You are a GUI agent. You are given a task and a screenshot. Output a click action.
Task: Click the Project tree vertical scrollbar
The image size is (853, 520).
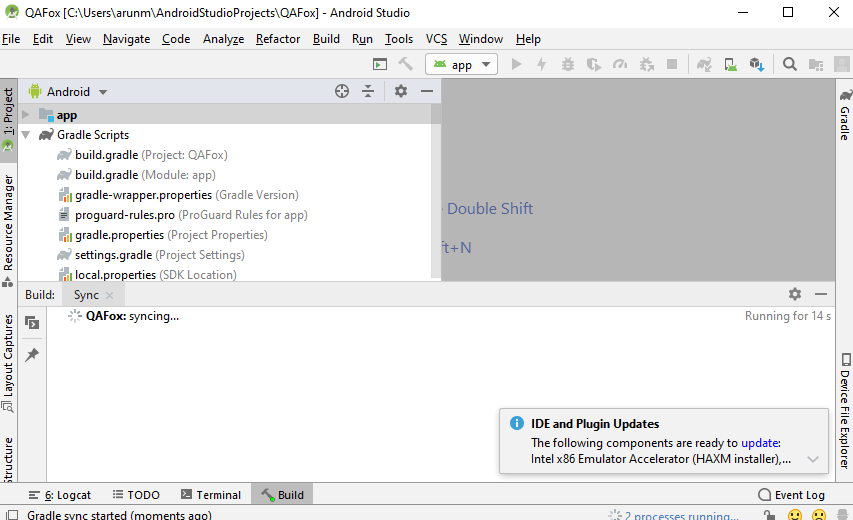click(x=436, y=191)
